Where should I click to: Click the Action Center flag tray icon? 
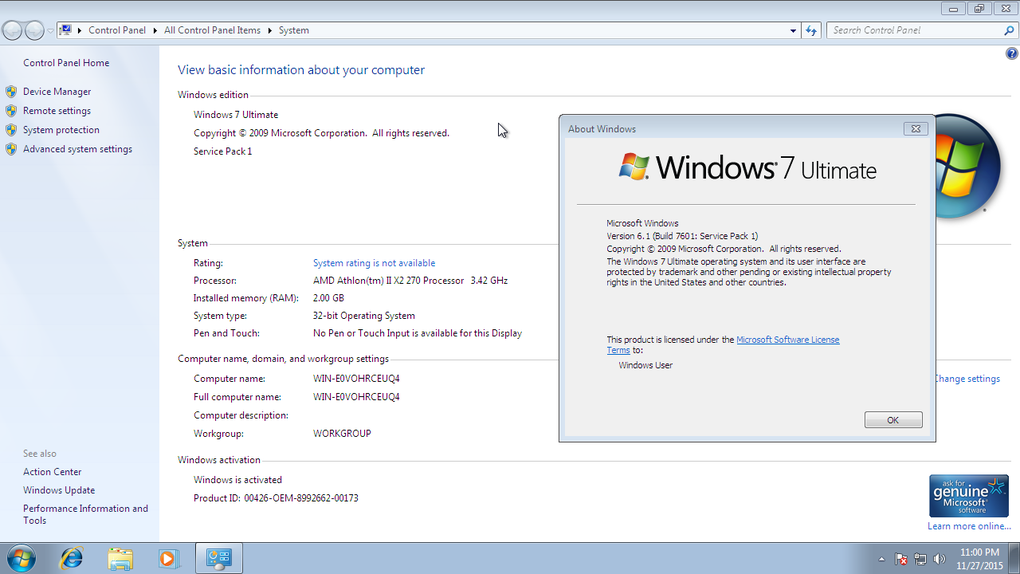click(901, 559)
